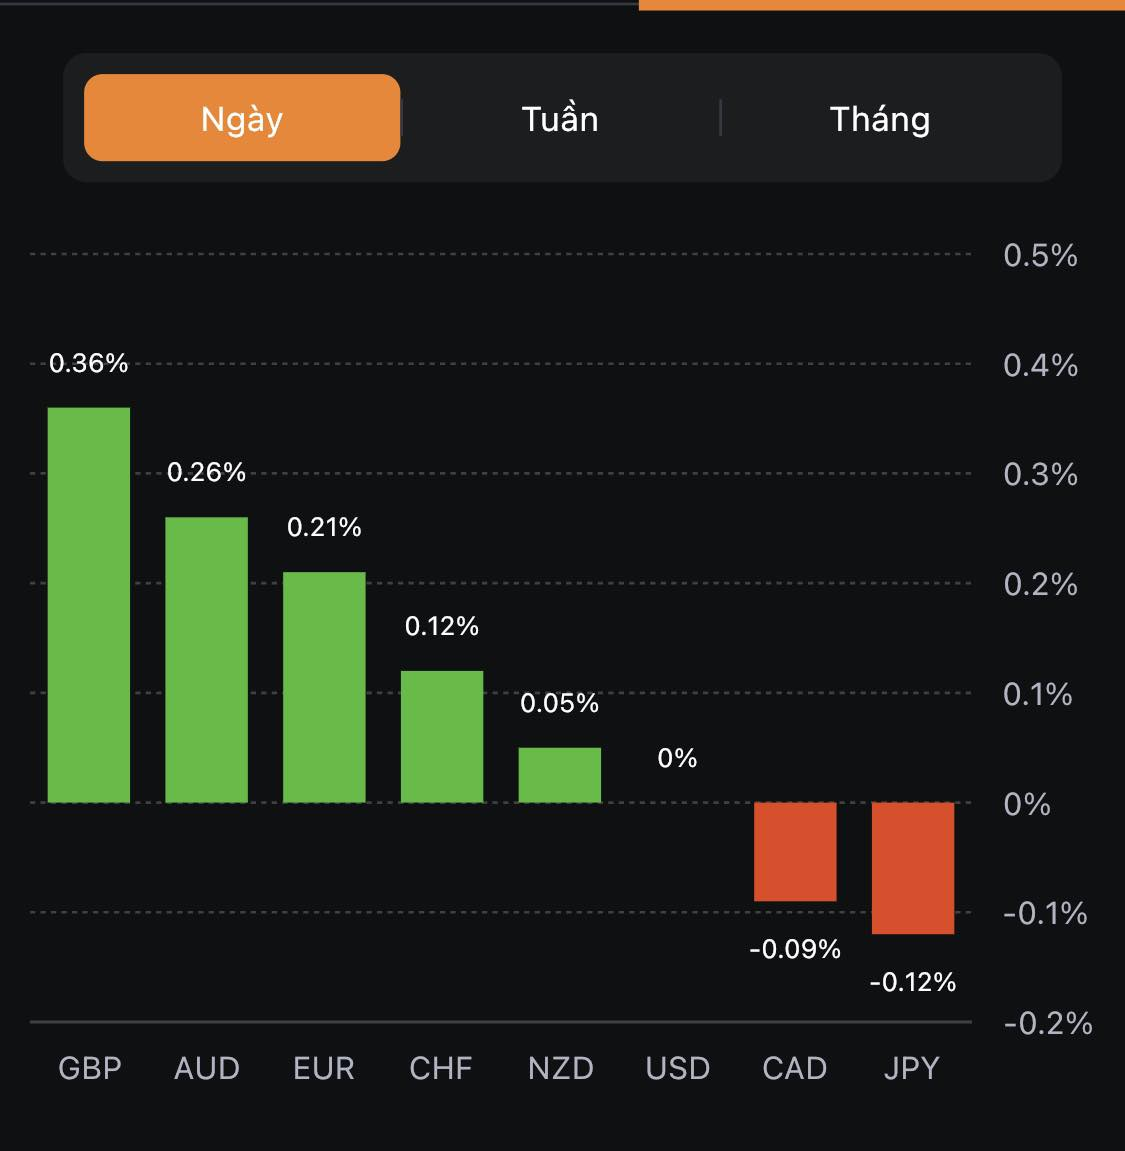Click the green GBP bar
The width and height of the screenshot is (1125, 1151).
tap(89, 604)
